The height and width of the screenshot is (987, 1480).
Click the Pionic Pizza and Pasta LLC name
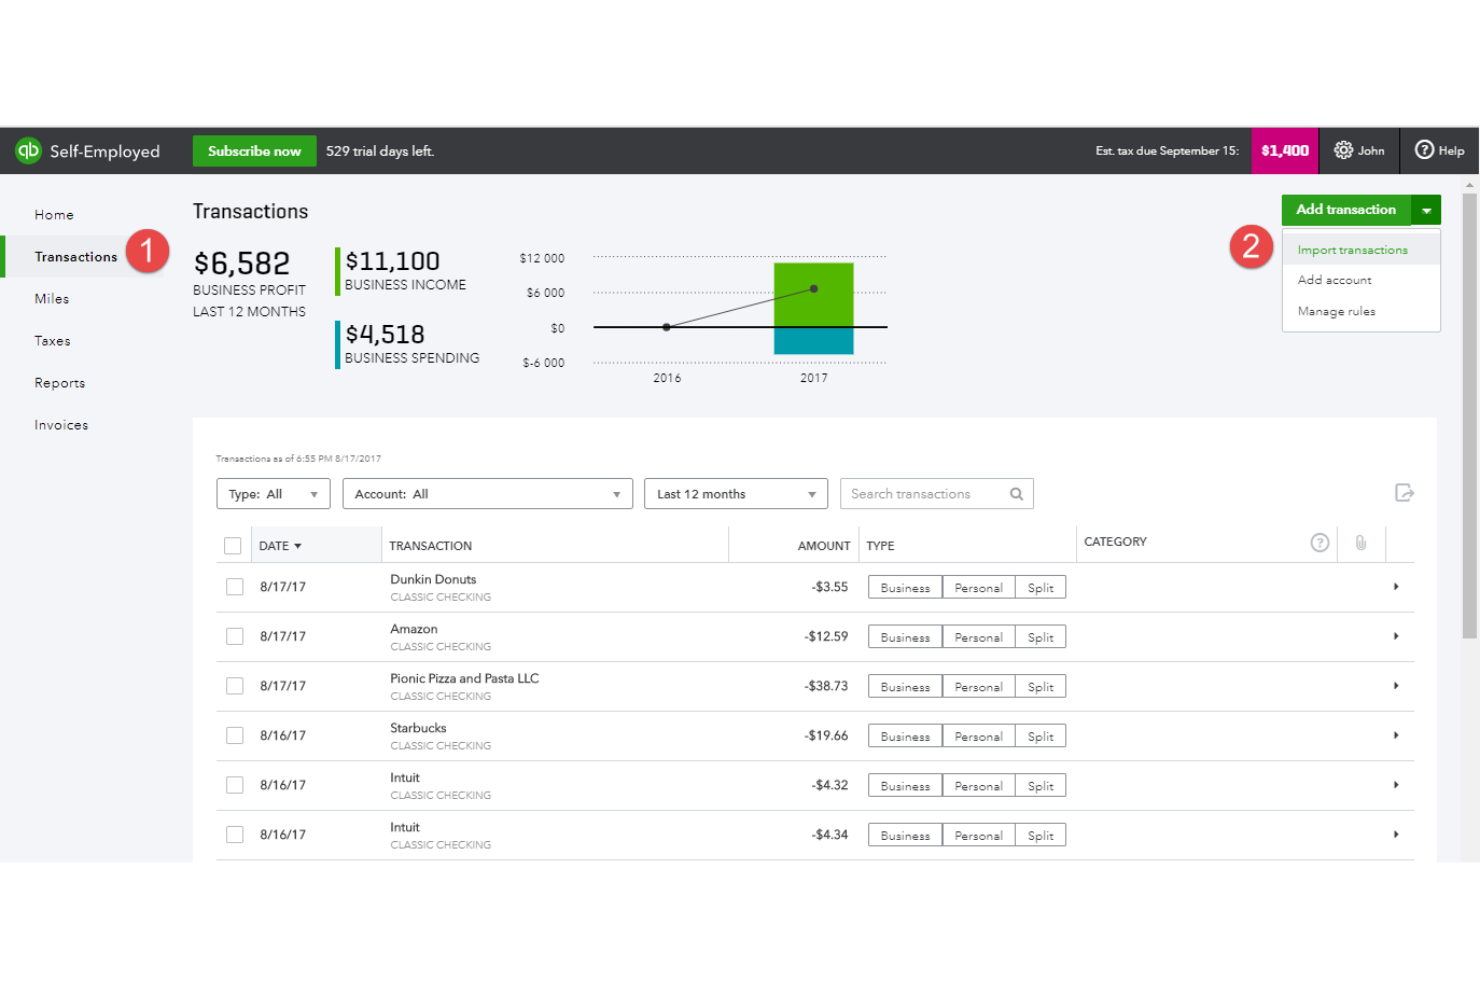[464, 678]
